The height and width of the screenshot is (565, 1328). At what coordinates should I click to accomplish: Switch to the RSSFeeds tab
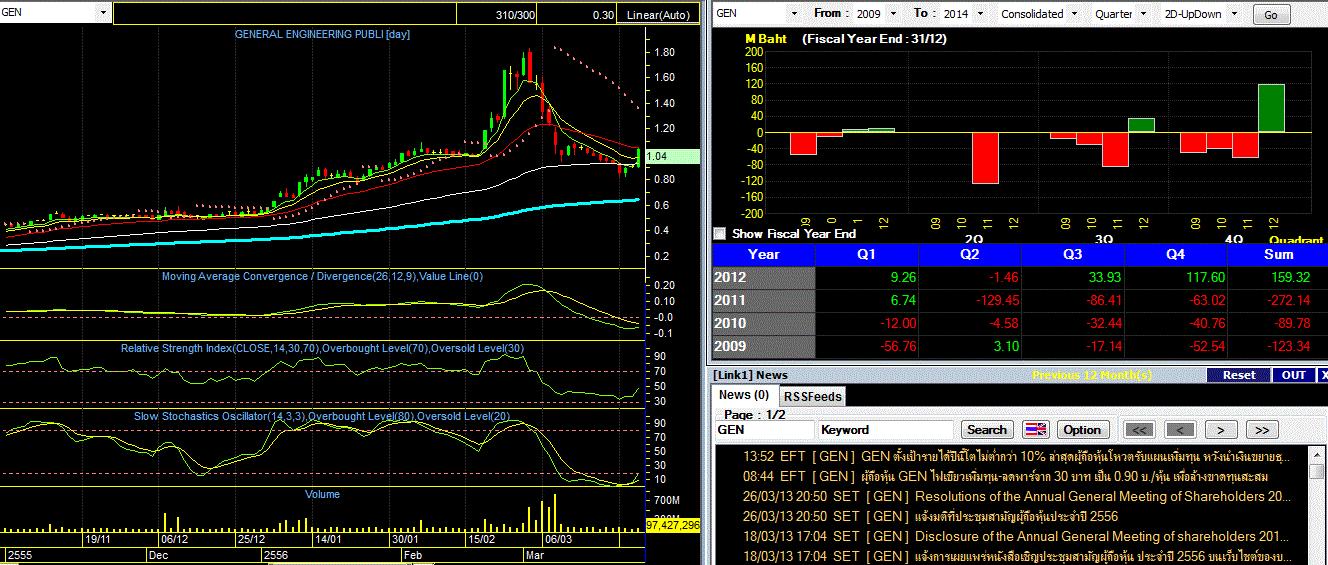[811, 396]
